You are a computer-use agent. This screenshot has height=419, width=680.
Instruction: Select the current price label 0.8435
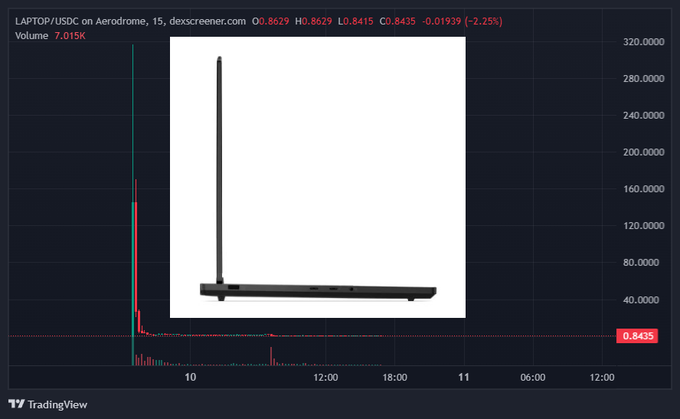point(637,336)
